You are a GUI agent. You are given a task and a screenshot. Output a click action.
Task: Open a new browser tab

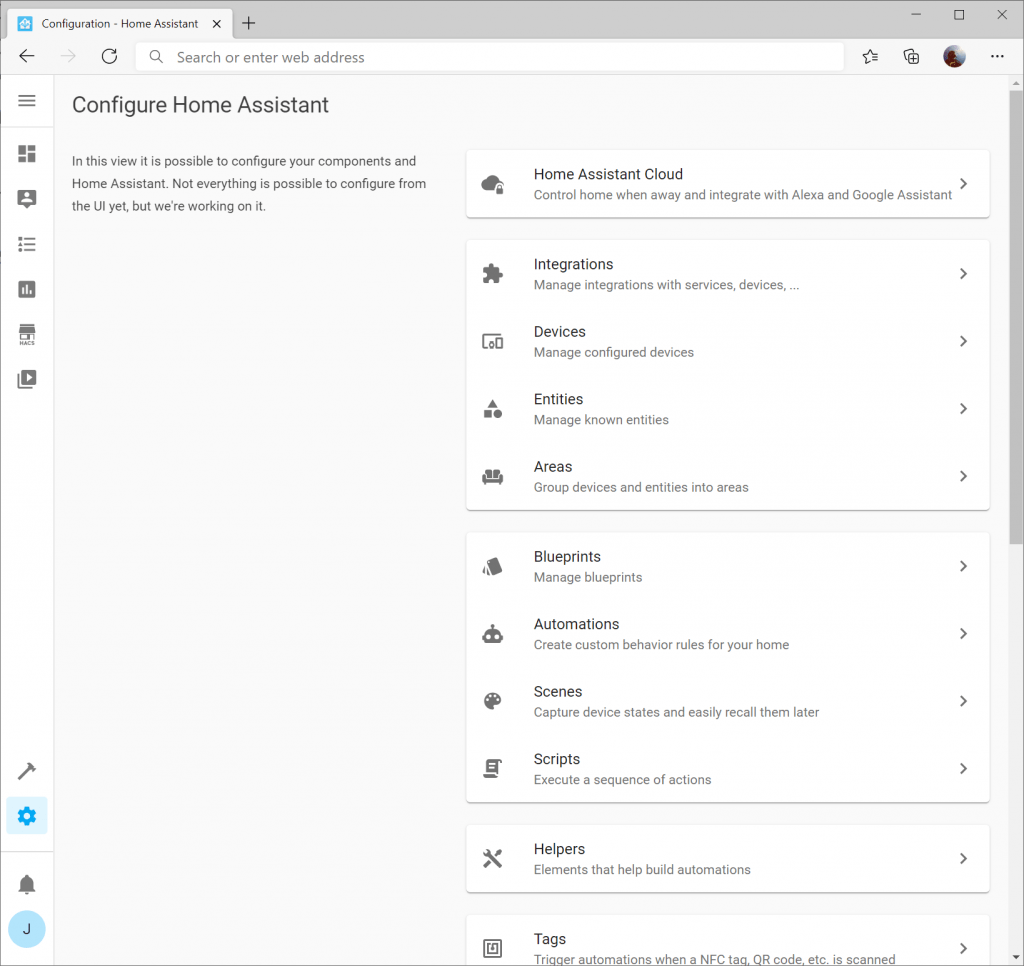[x=248, y=22]
